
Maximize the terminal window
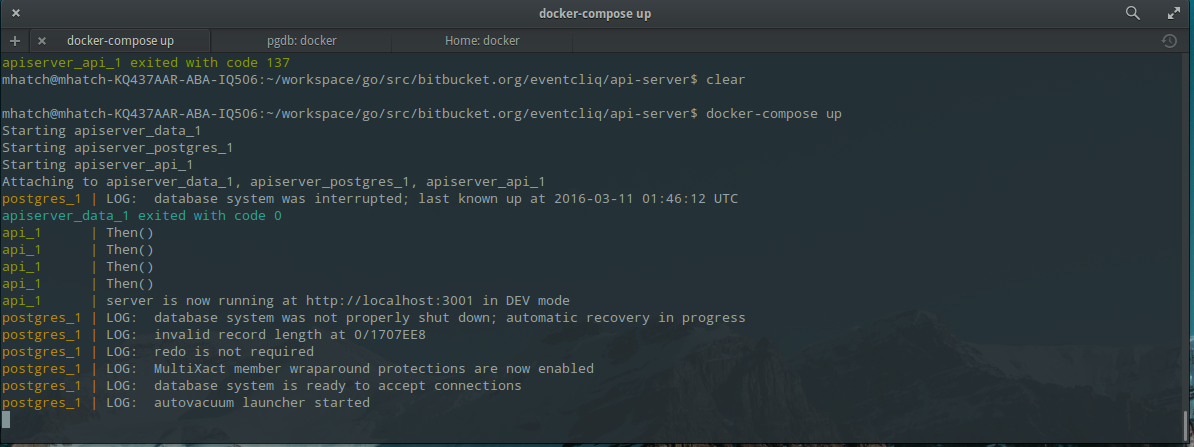[x=1175, y=13]
